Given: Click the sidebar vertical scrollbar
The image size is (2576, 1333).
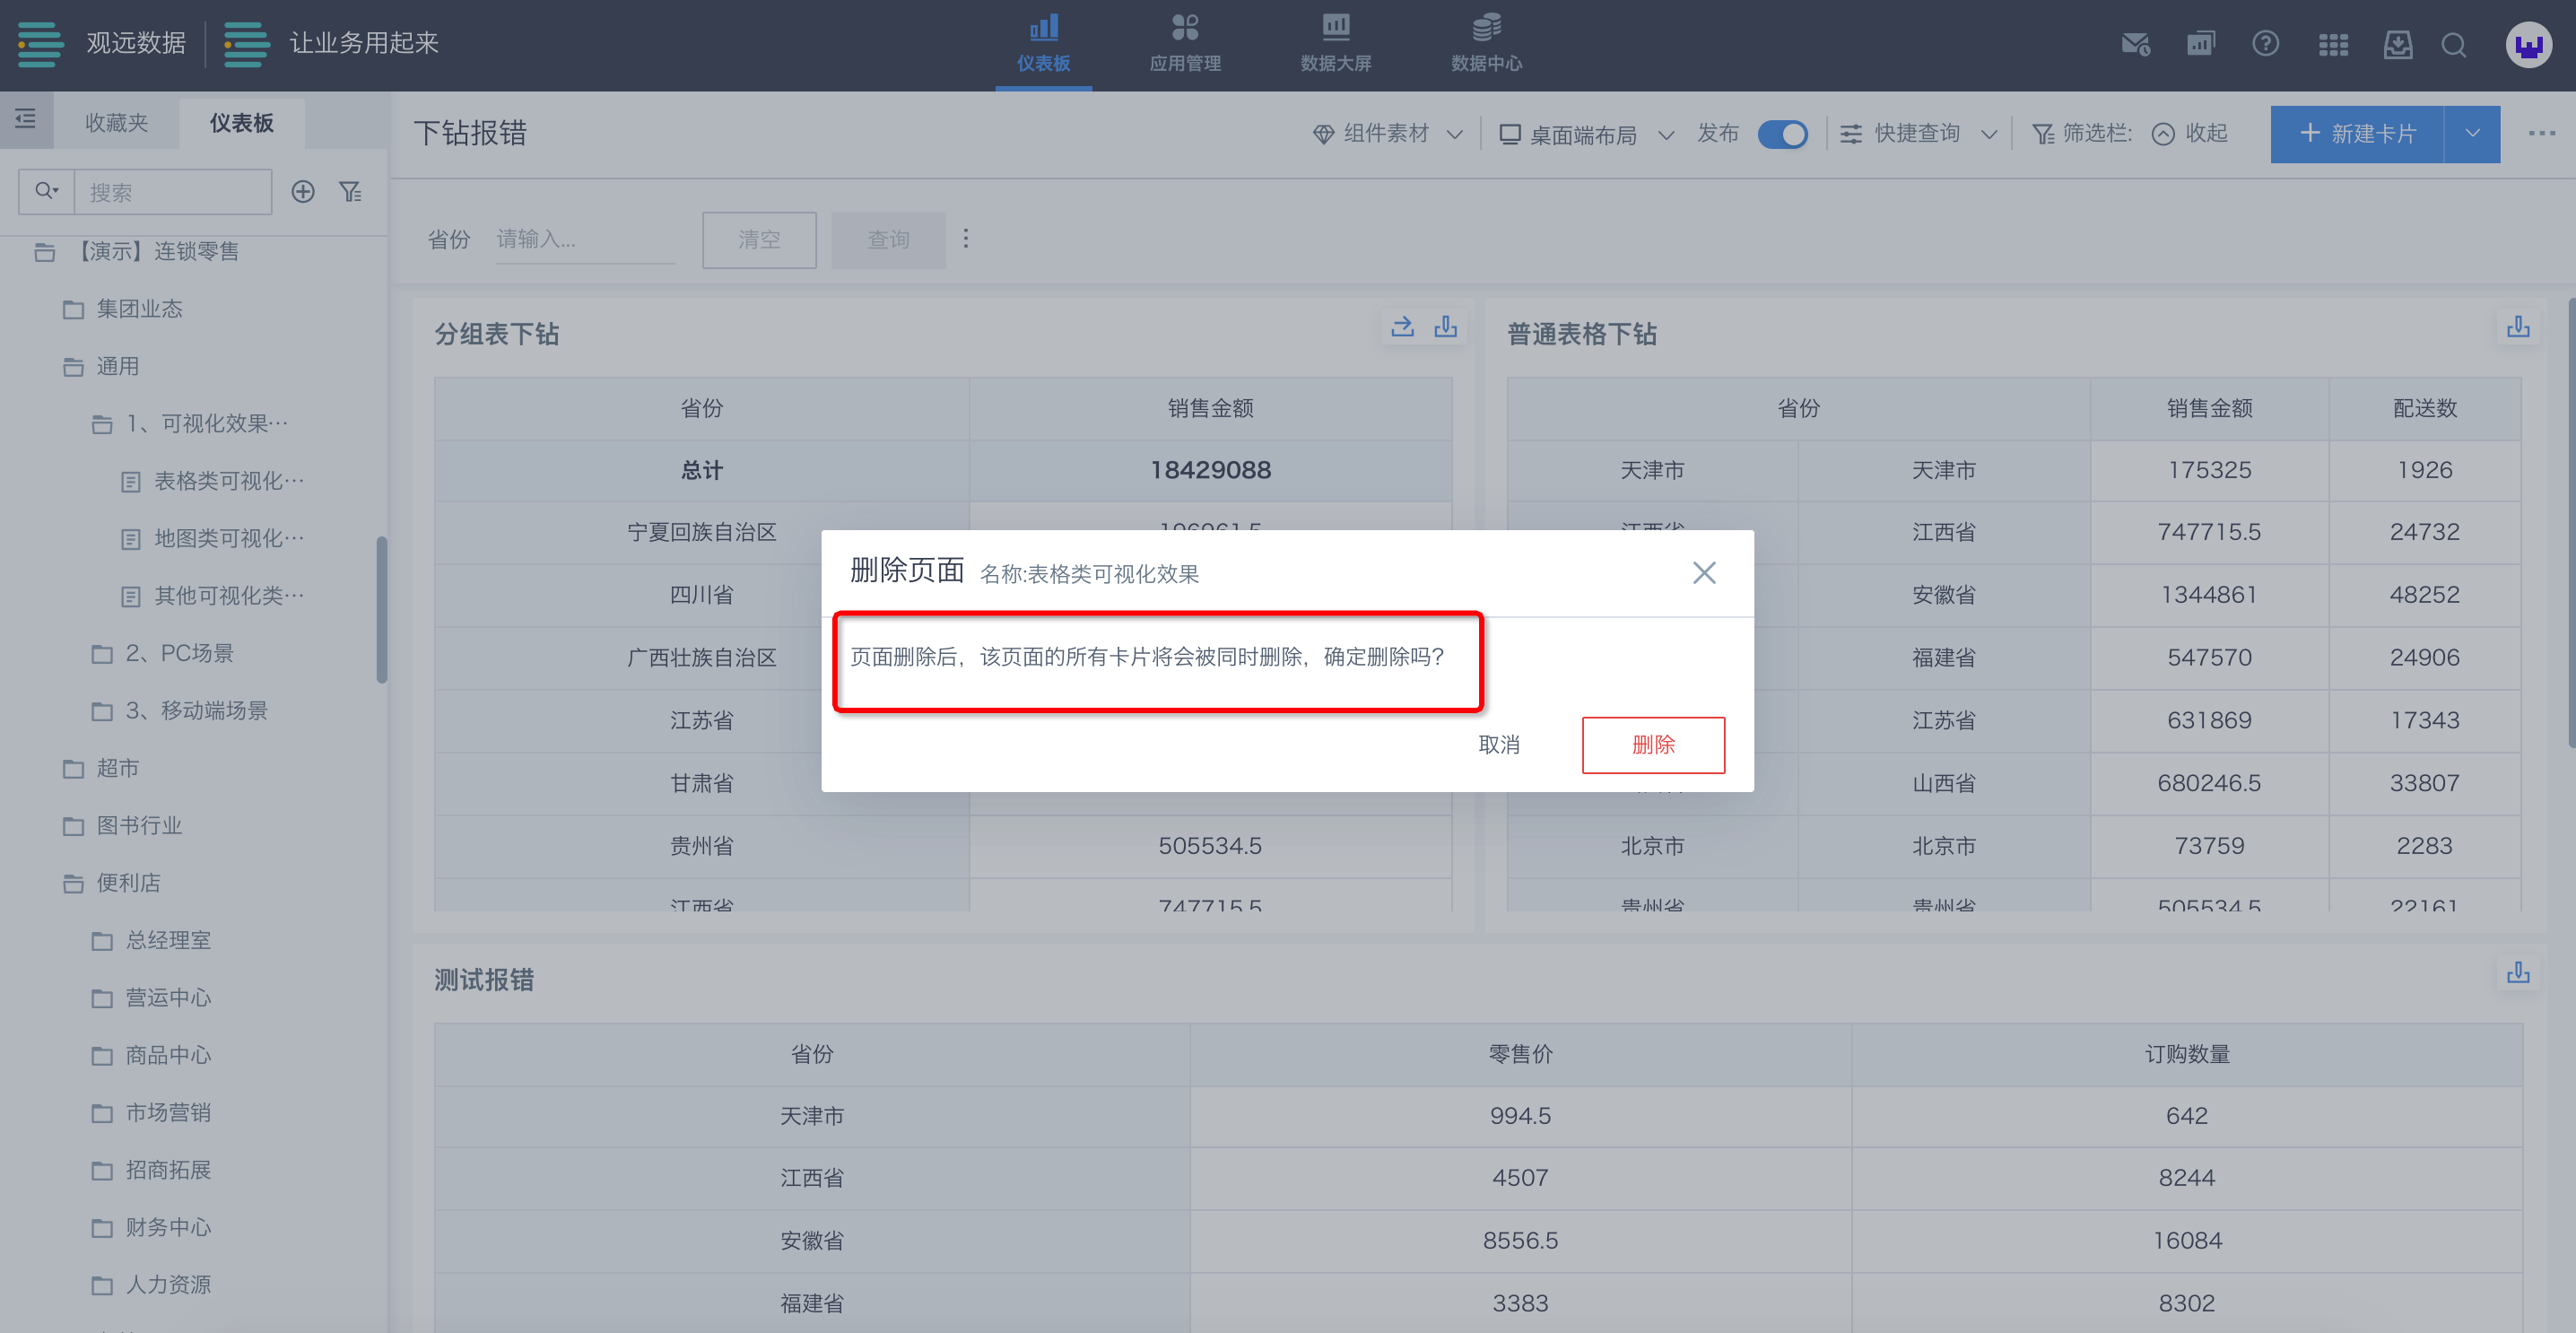Looking at the screenshot, I should coord(381,610).
